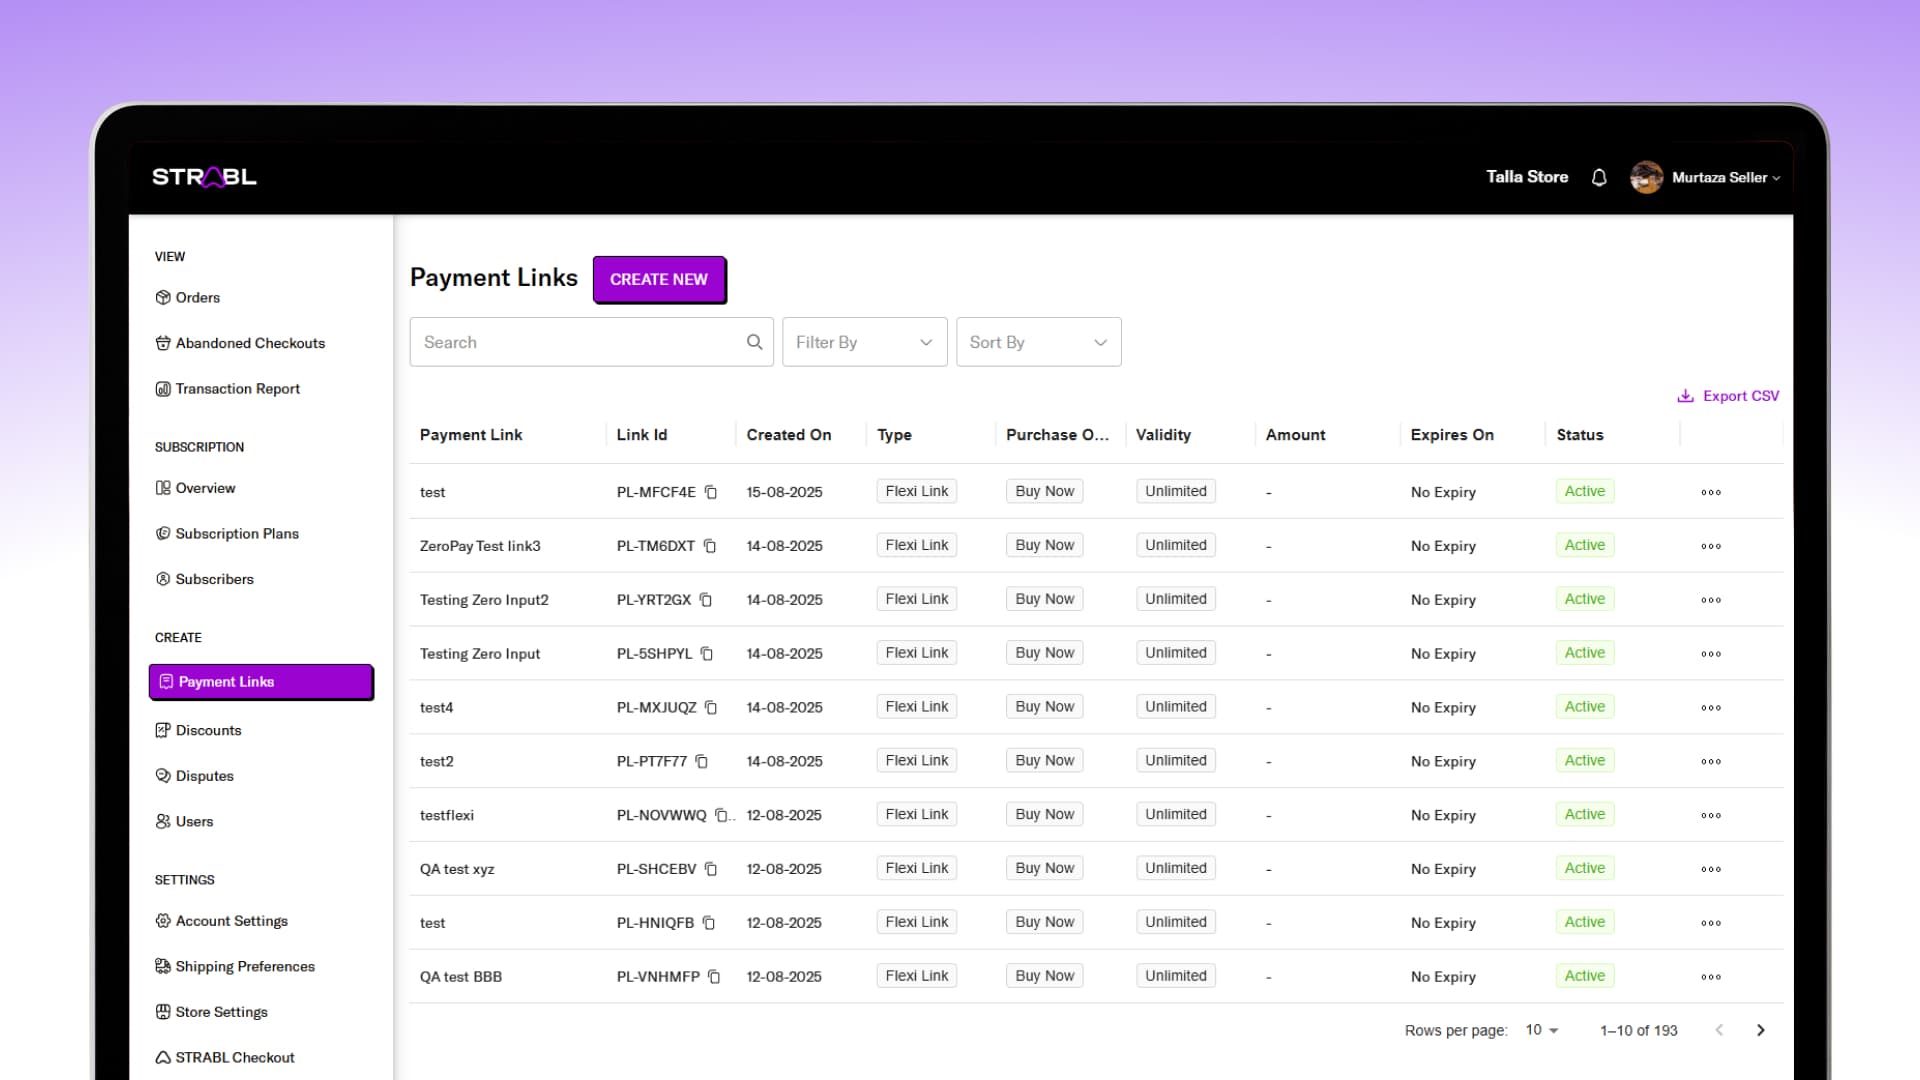Click the search magnifier icon

click(x=755, y=342)
